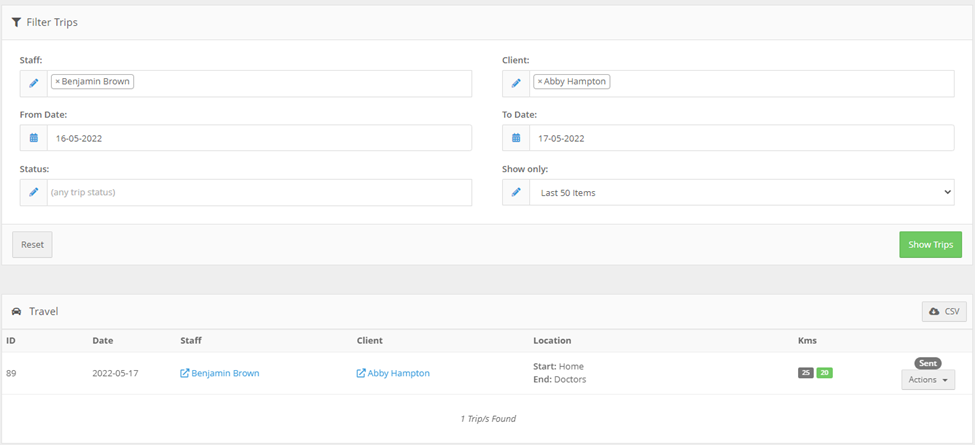The height and width of the screenshot is (445, 975).
Task: Click the 1 Trip/s Found text
Action: point(488,419)
